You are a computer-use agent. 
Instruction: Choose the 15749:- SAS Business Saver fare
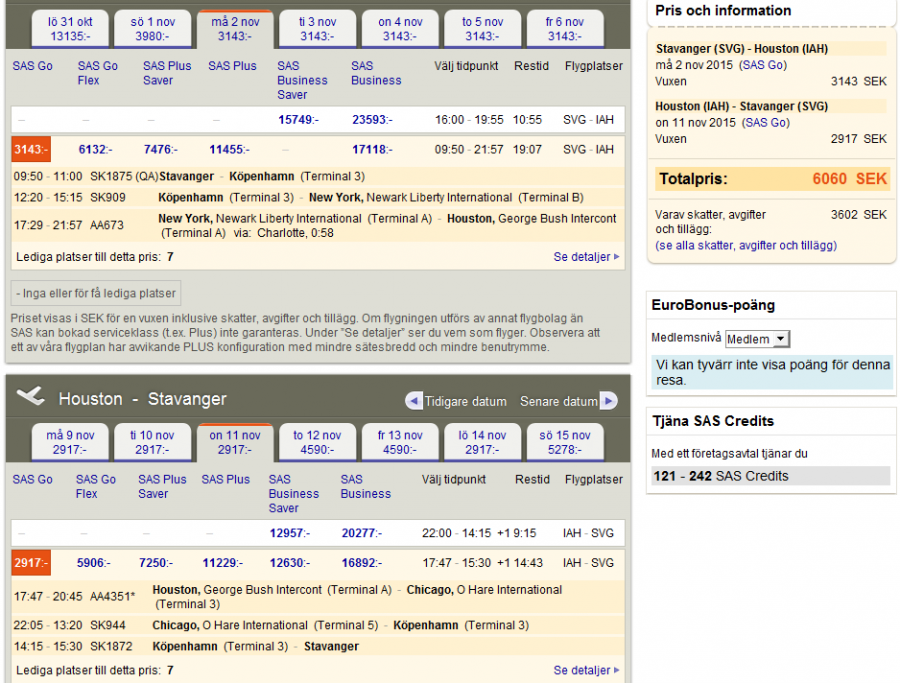[x=298, y=120]
